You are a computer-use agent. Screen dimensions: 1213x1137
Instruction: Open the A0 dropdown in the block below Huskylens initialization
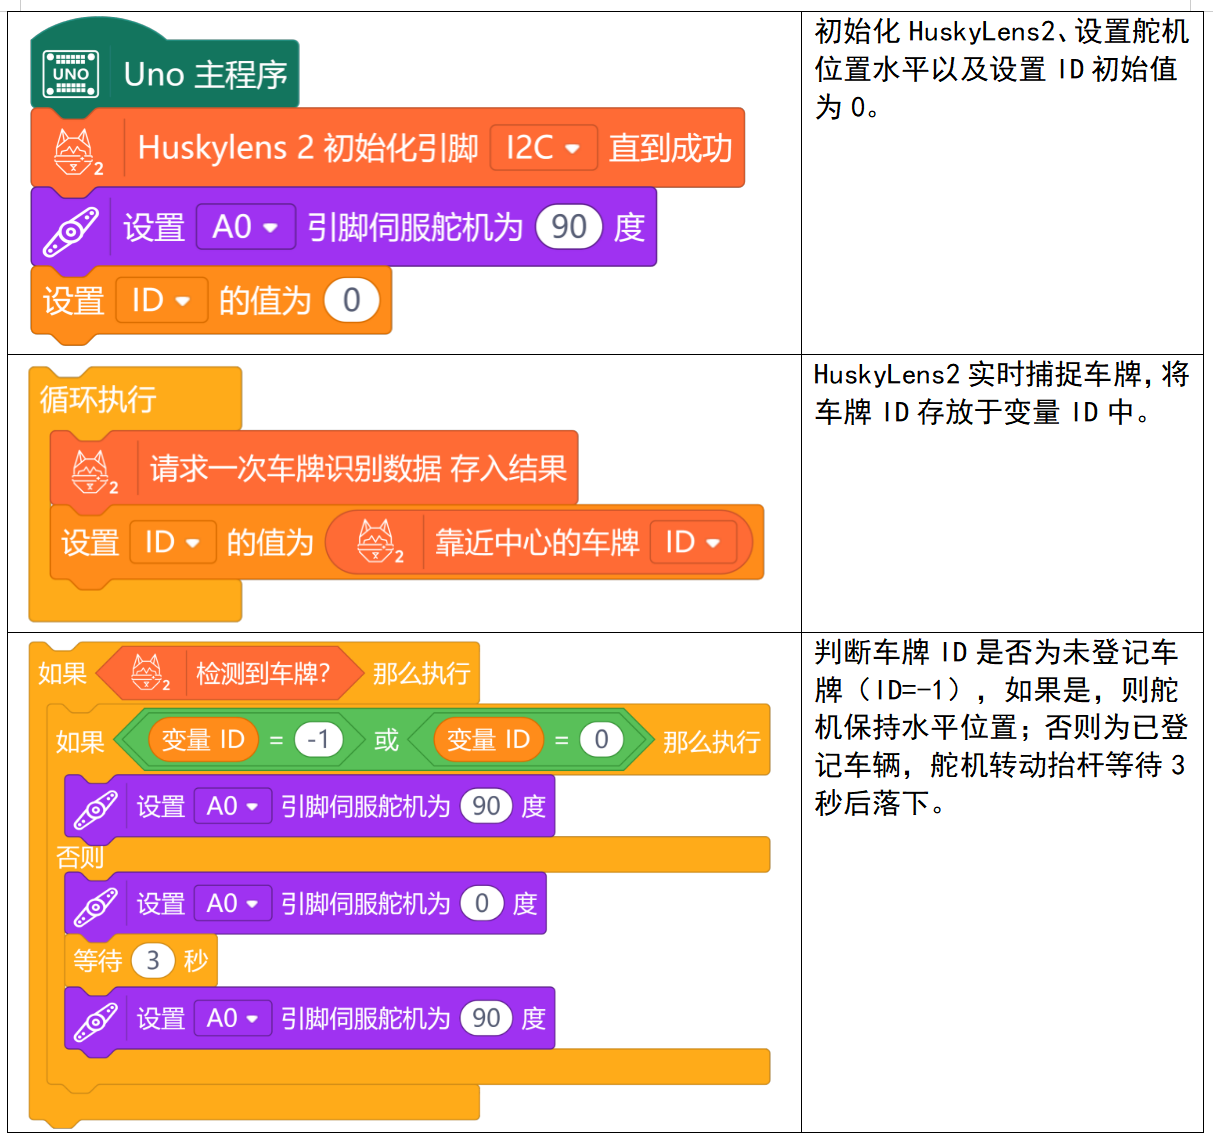[245, 228]
